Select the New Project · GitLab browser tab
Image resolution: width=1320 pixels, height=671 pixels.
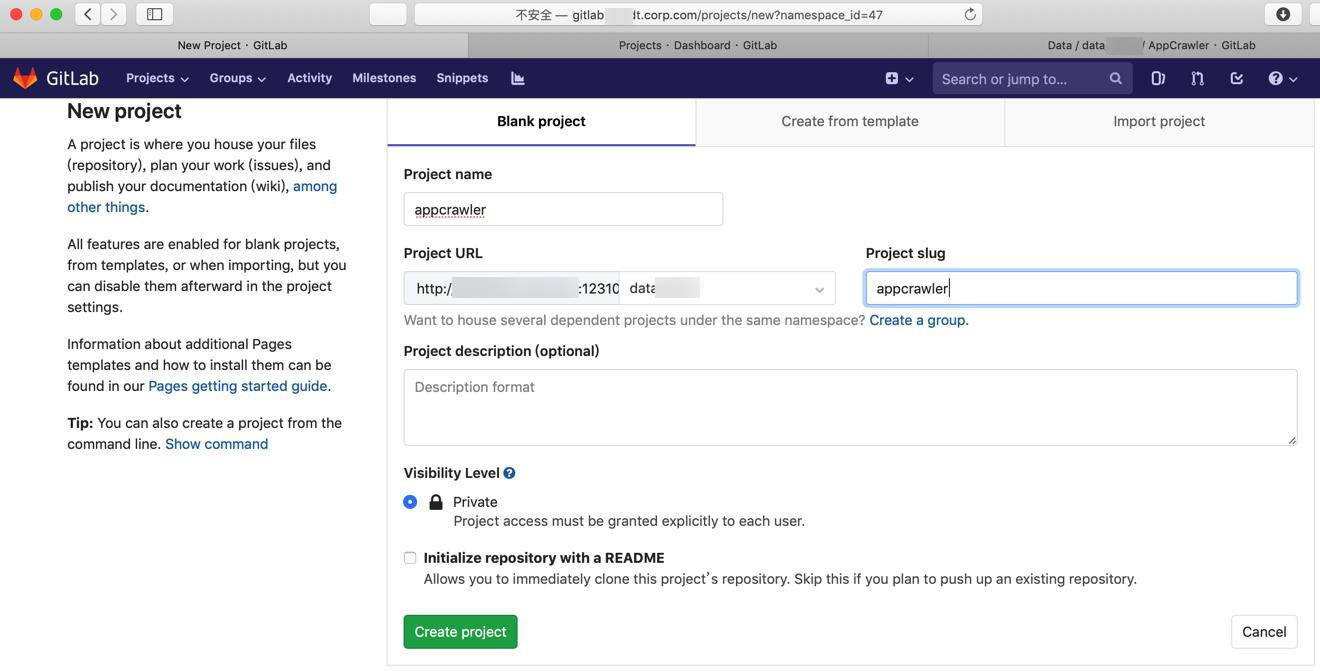233,45
